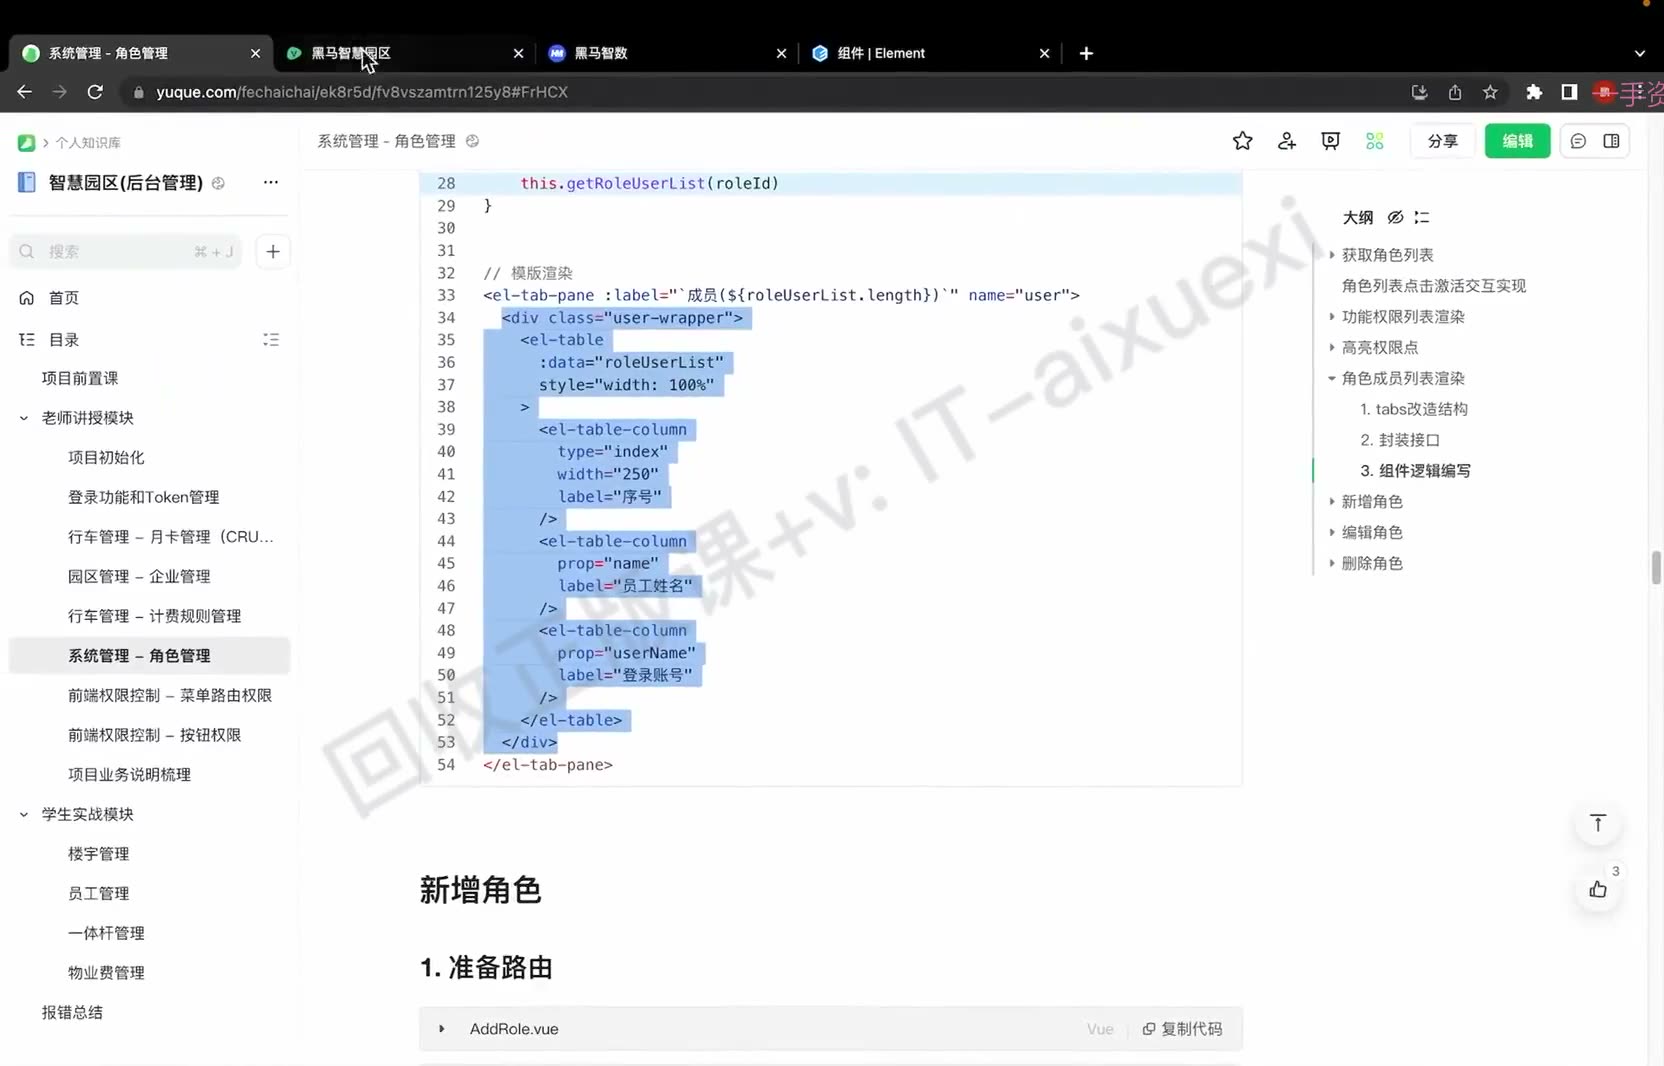Open the add collaborator icon
Screen dimensions: 1664x1066
1287,141
